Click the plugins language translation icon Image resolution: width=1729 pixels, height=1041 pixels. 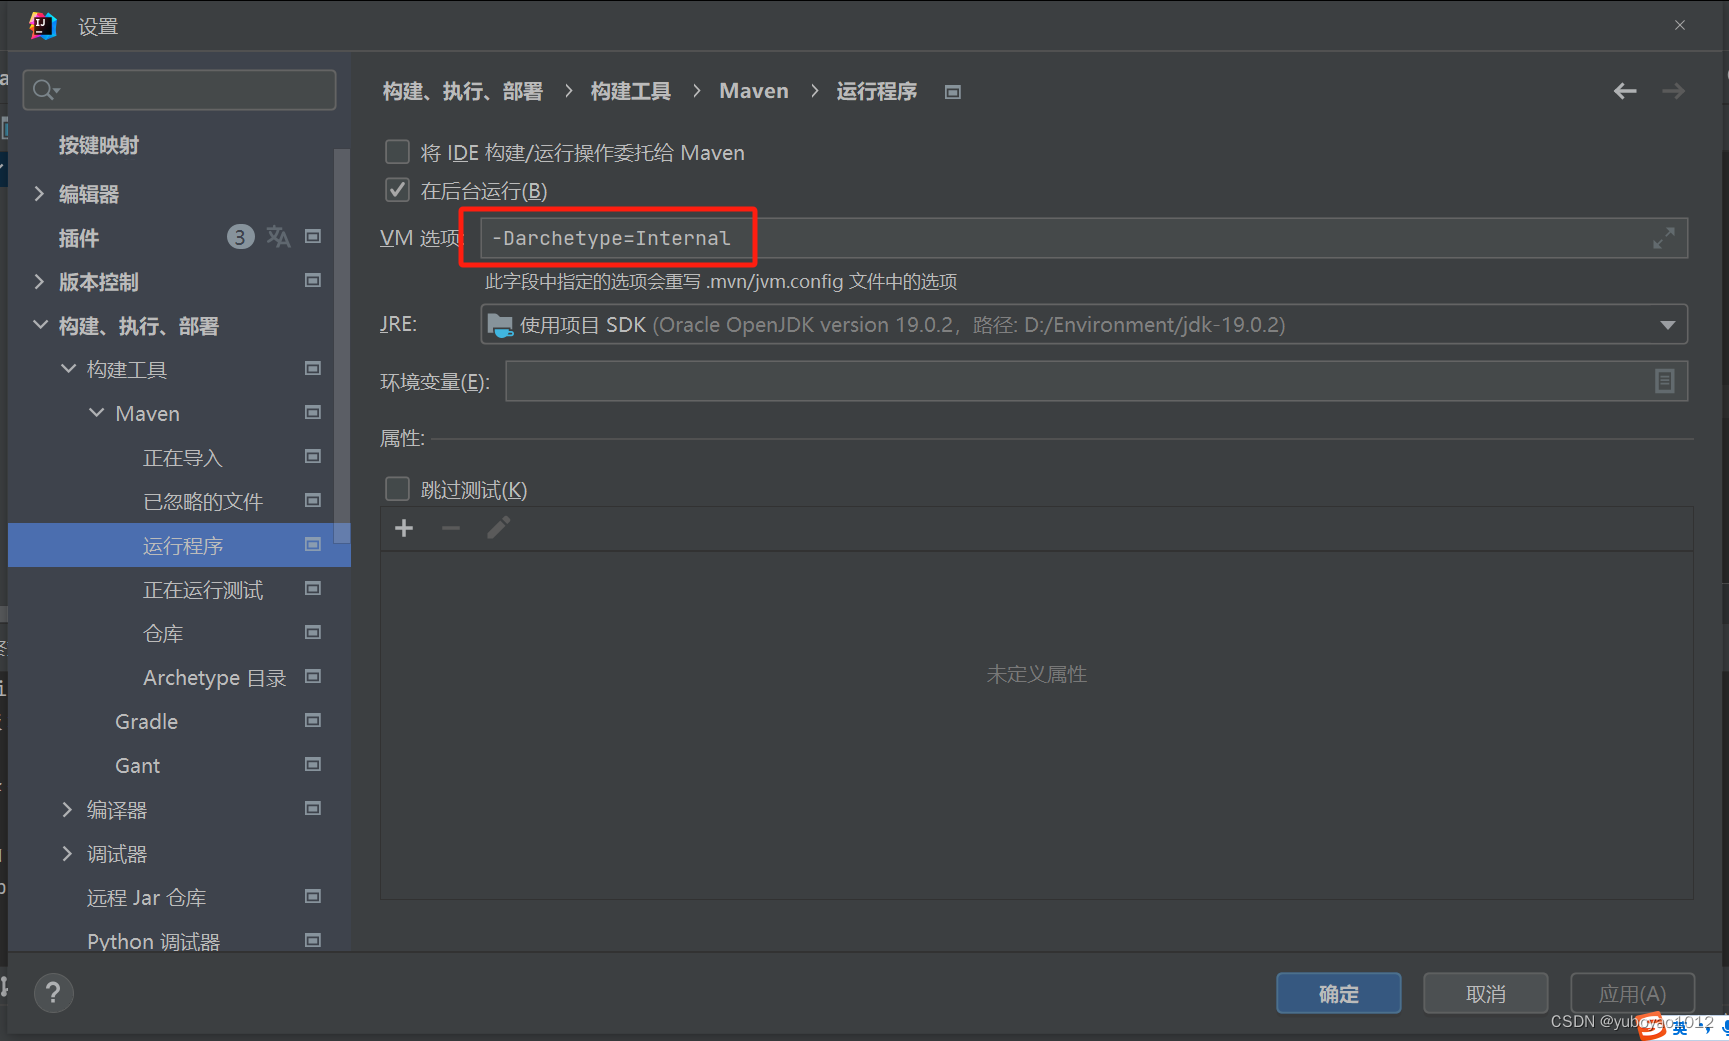[278, 237]
